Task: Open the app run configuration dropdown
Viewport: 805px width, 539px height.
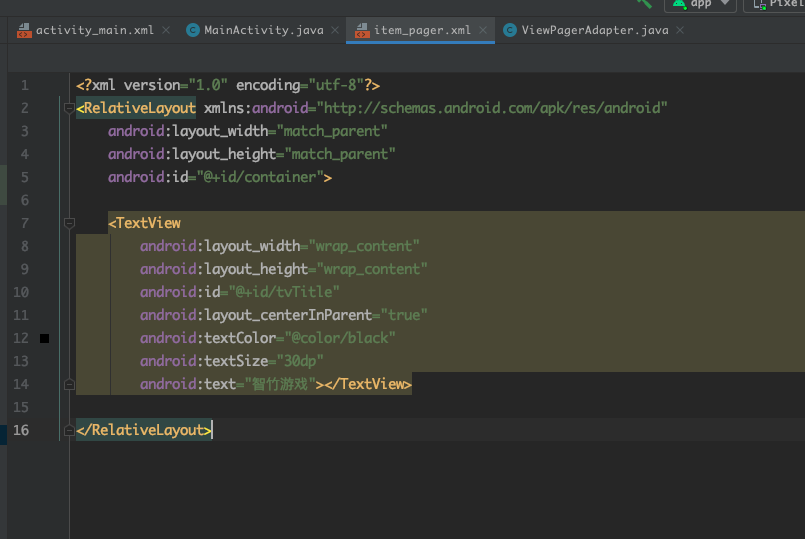Action: click(701, 4)
